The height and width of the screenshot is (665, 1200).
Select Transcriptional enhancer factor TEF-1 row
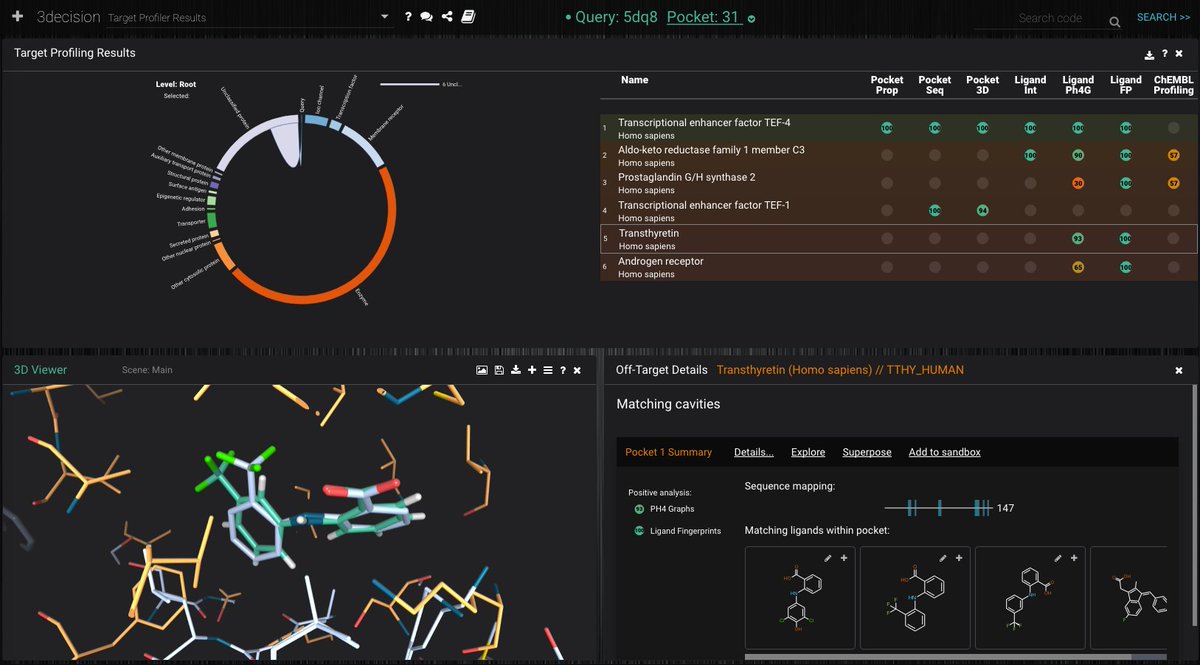pos(899,211)
